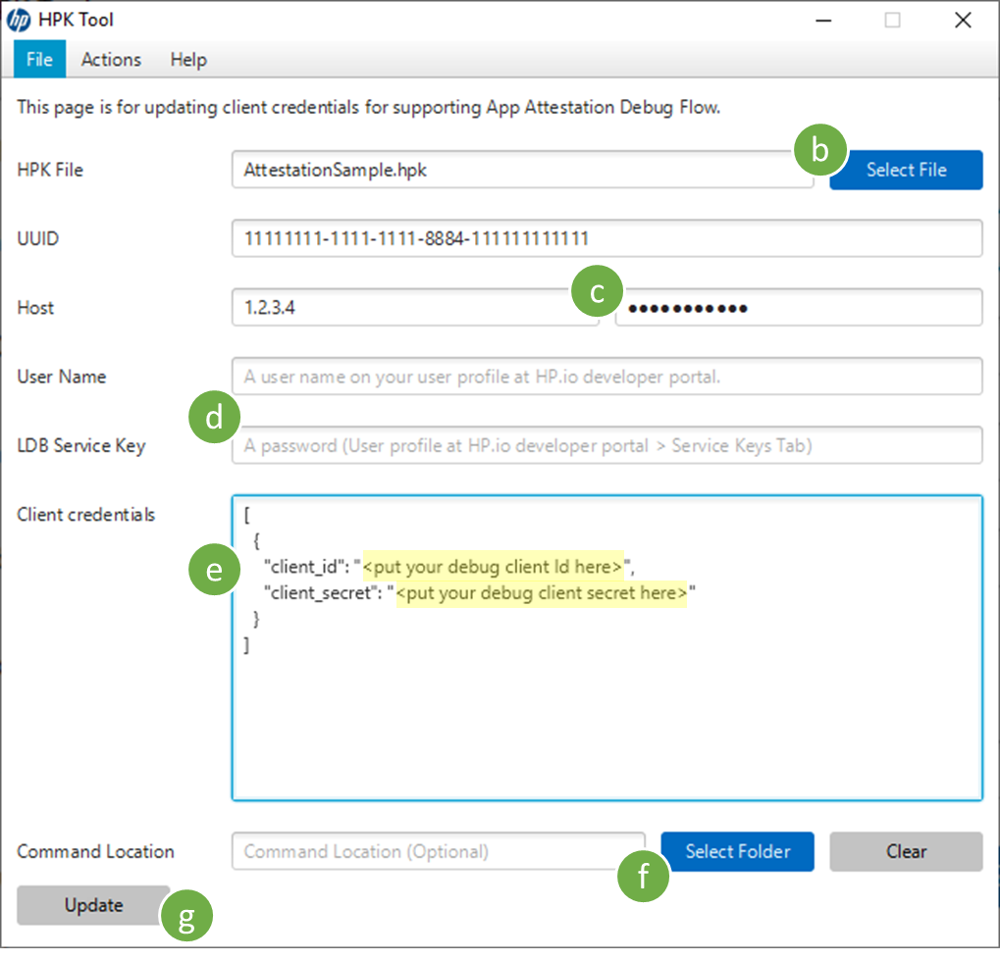Screen dimensions: 1000x960
Task: Click the "HPK Tool" window title
Action: tap(76, 20)
